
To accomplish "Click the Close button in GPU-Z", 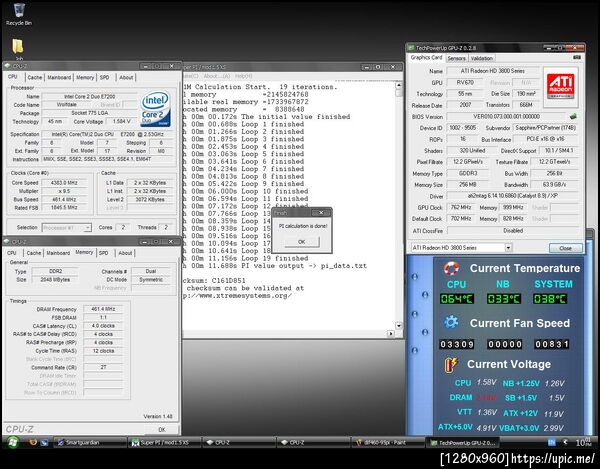I will click(566, 248).
